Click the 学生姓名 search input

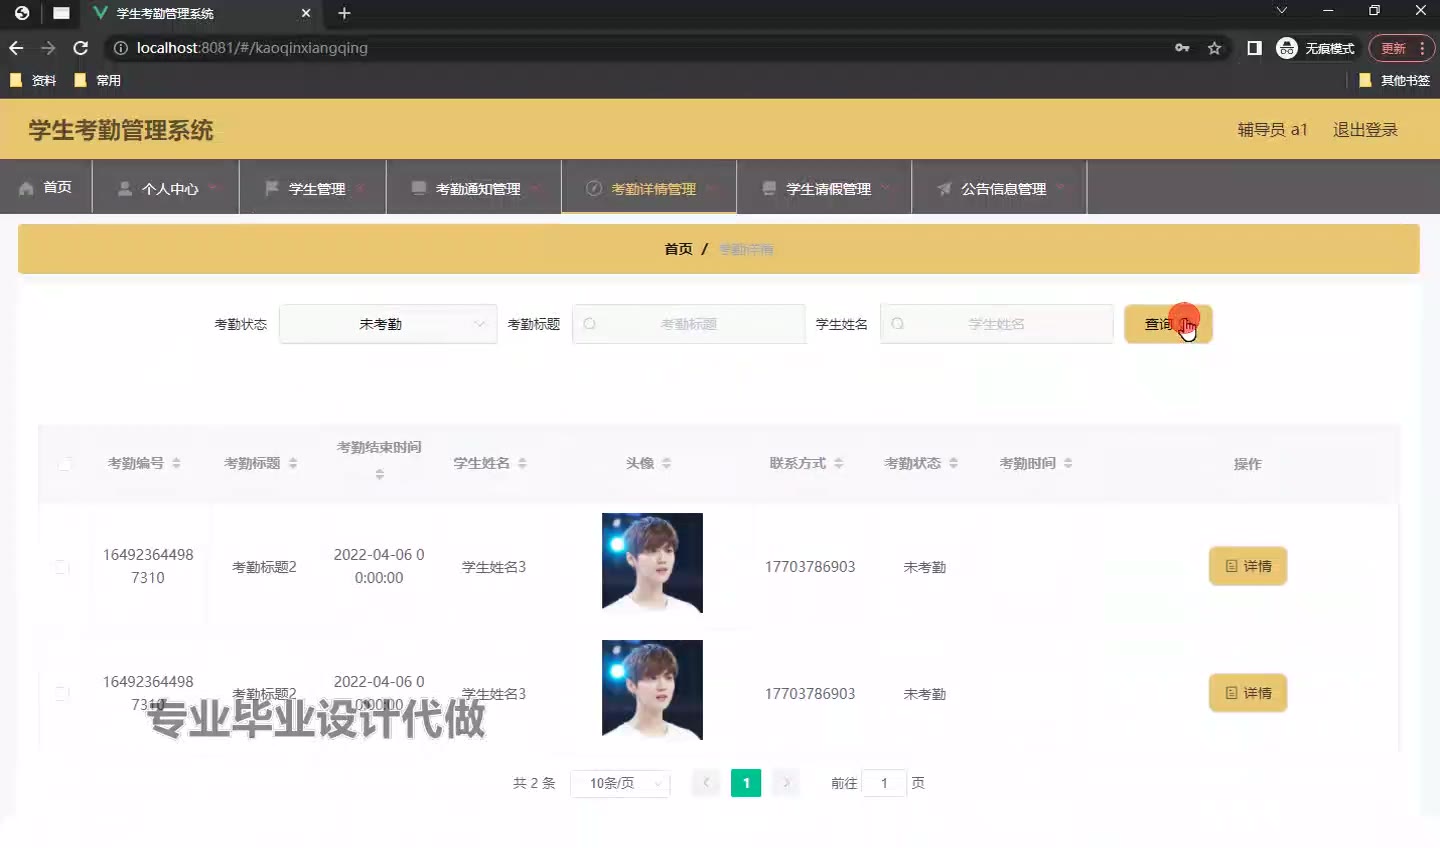997,324
